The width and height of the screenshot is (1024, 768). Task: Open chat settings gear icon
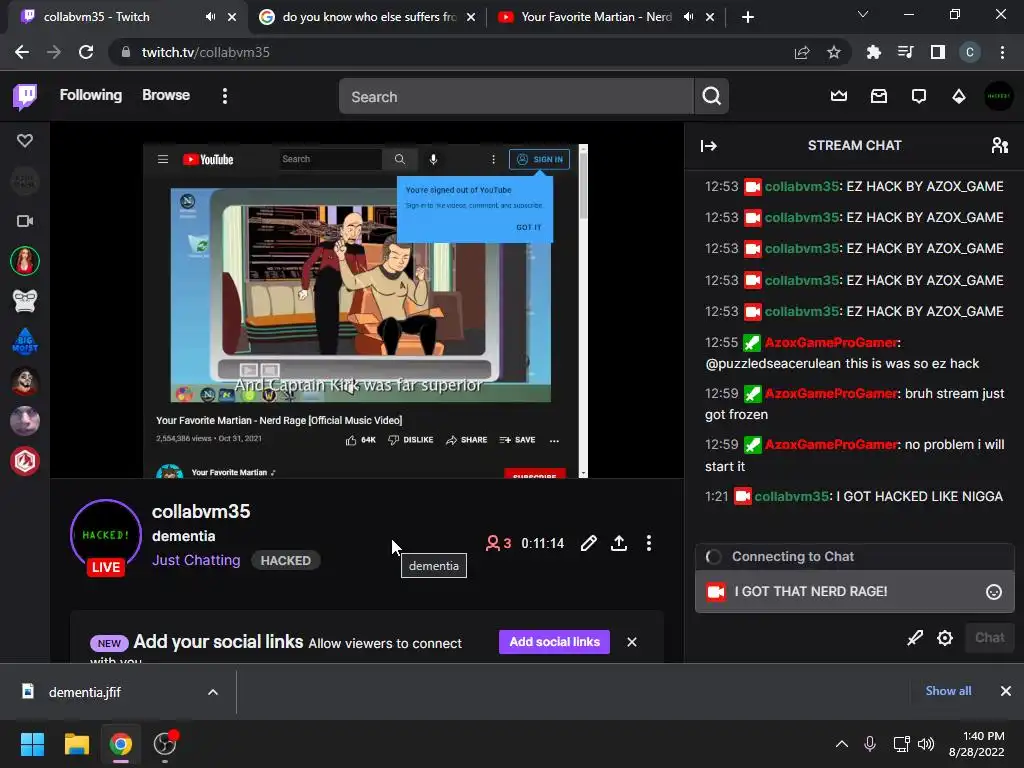click(945, 638)
